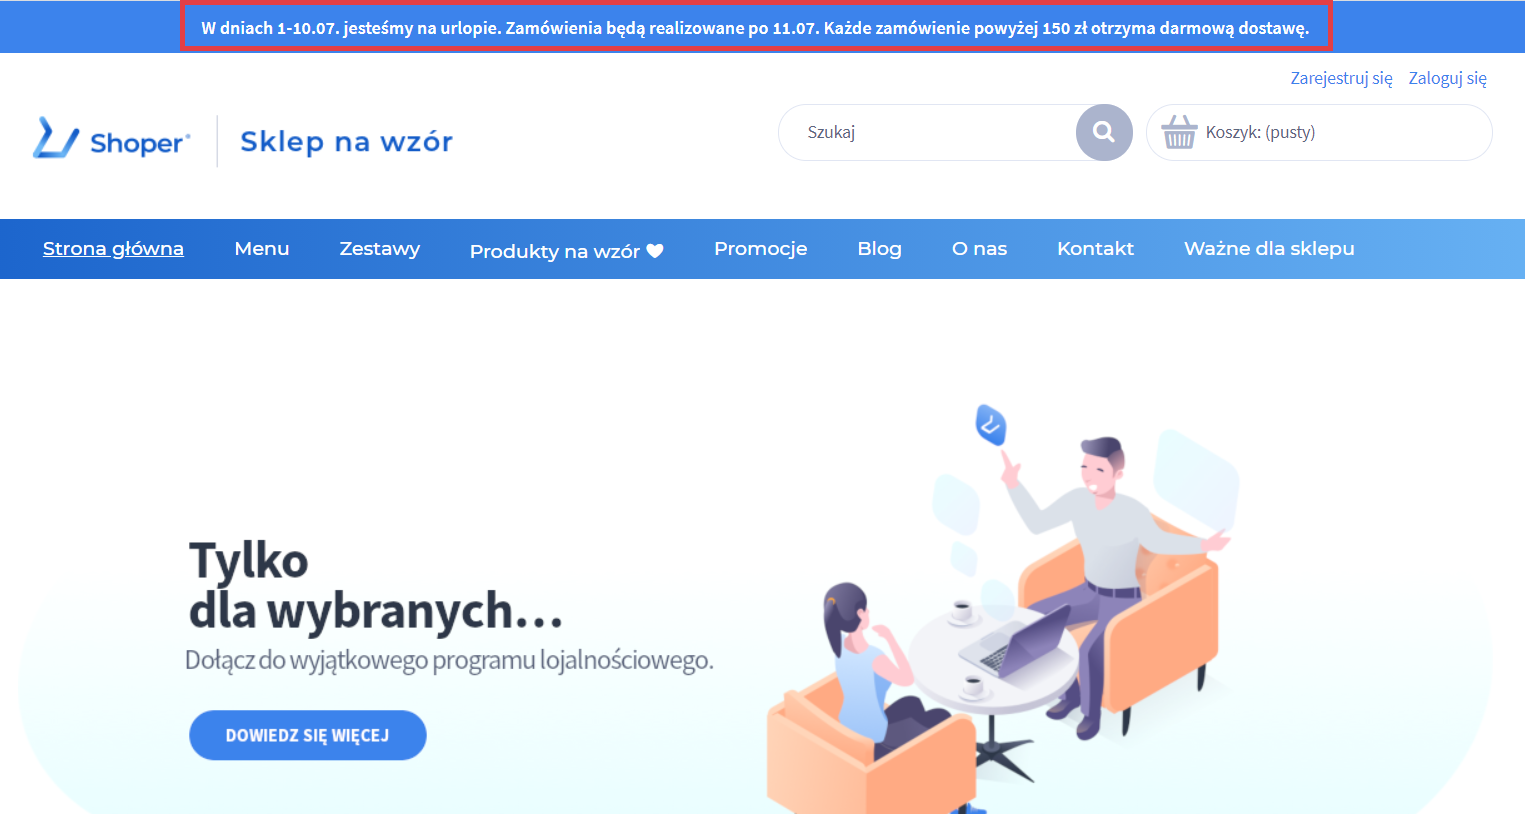Open Ważne dla sklepu menu item
The height and width of the screenshot is (814, 1525).
click(x=1269, y=249)
